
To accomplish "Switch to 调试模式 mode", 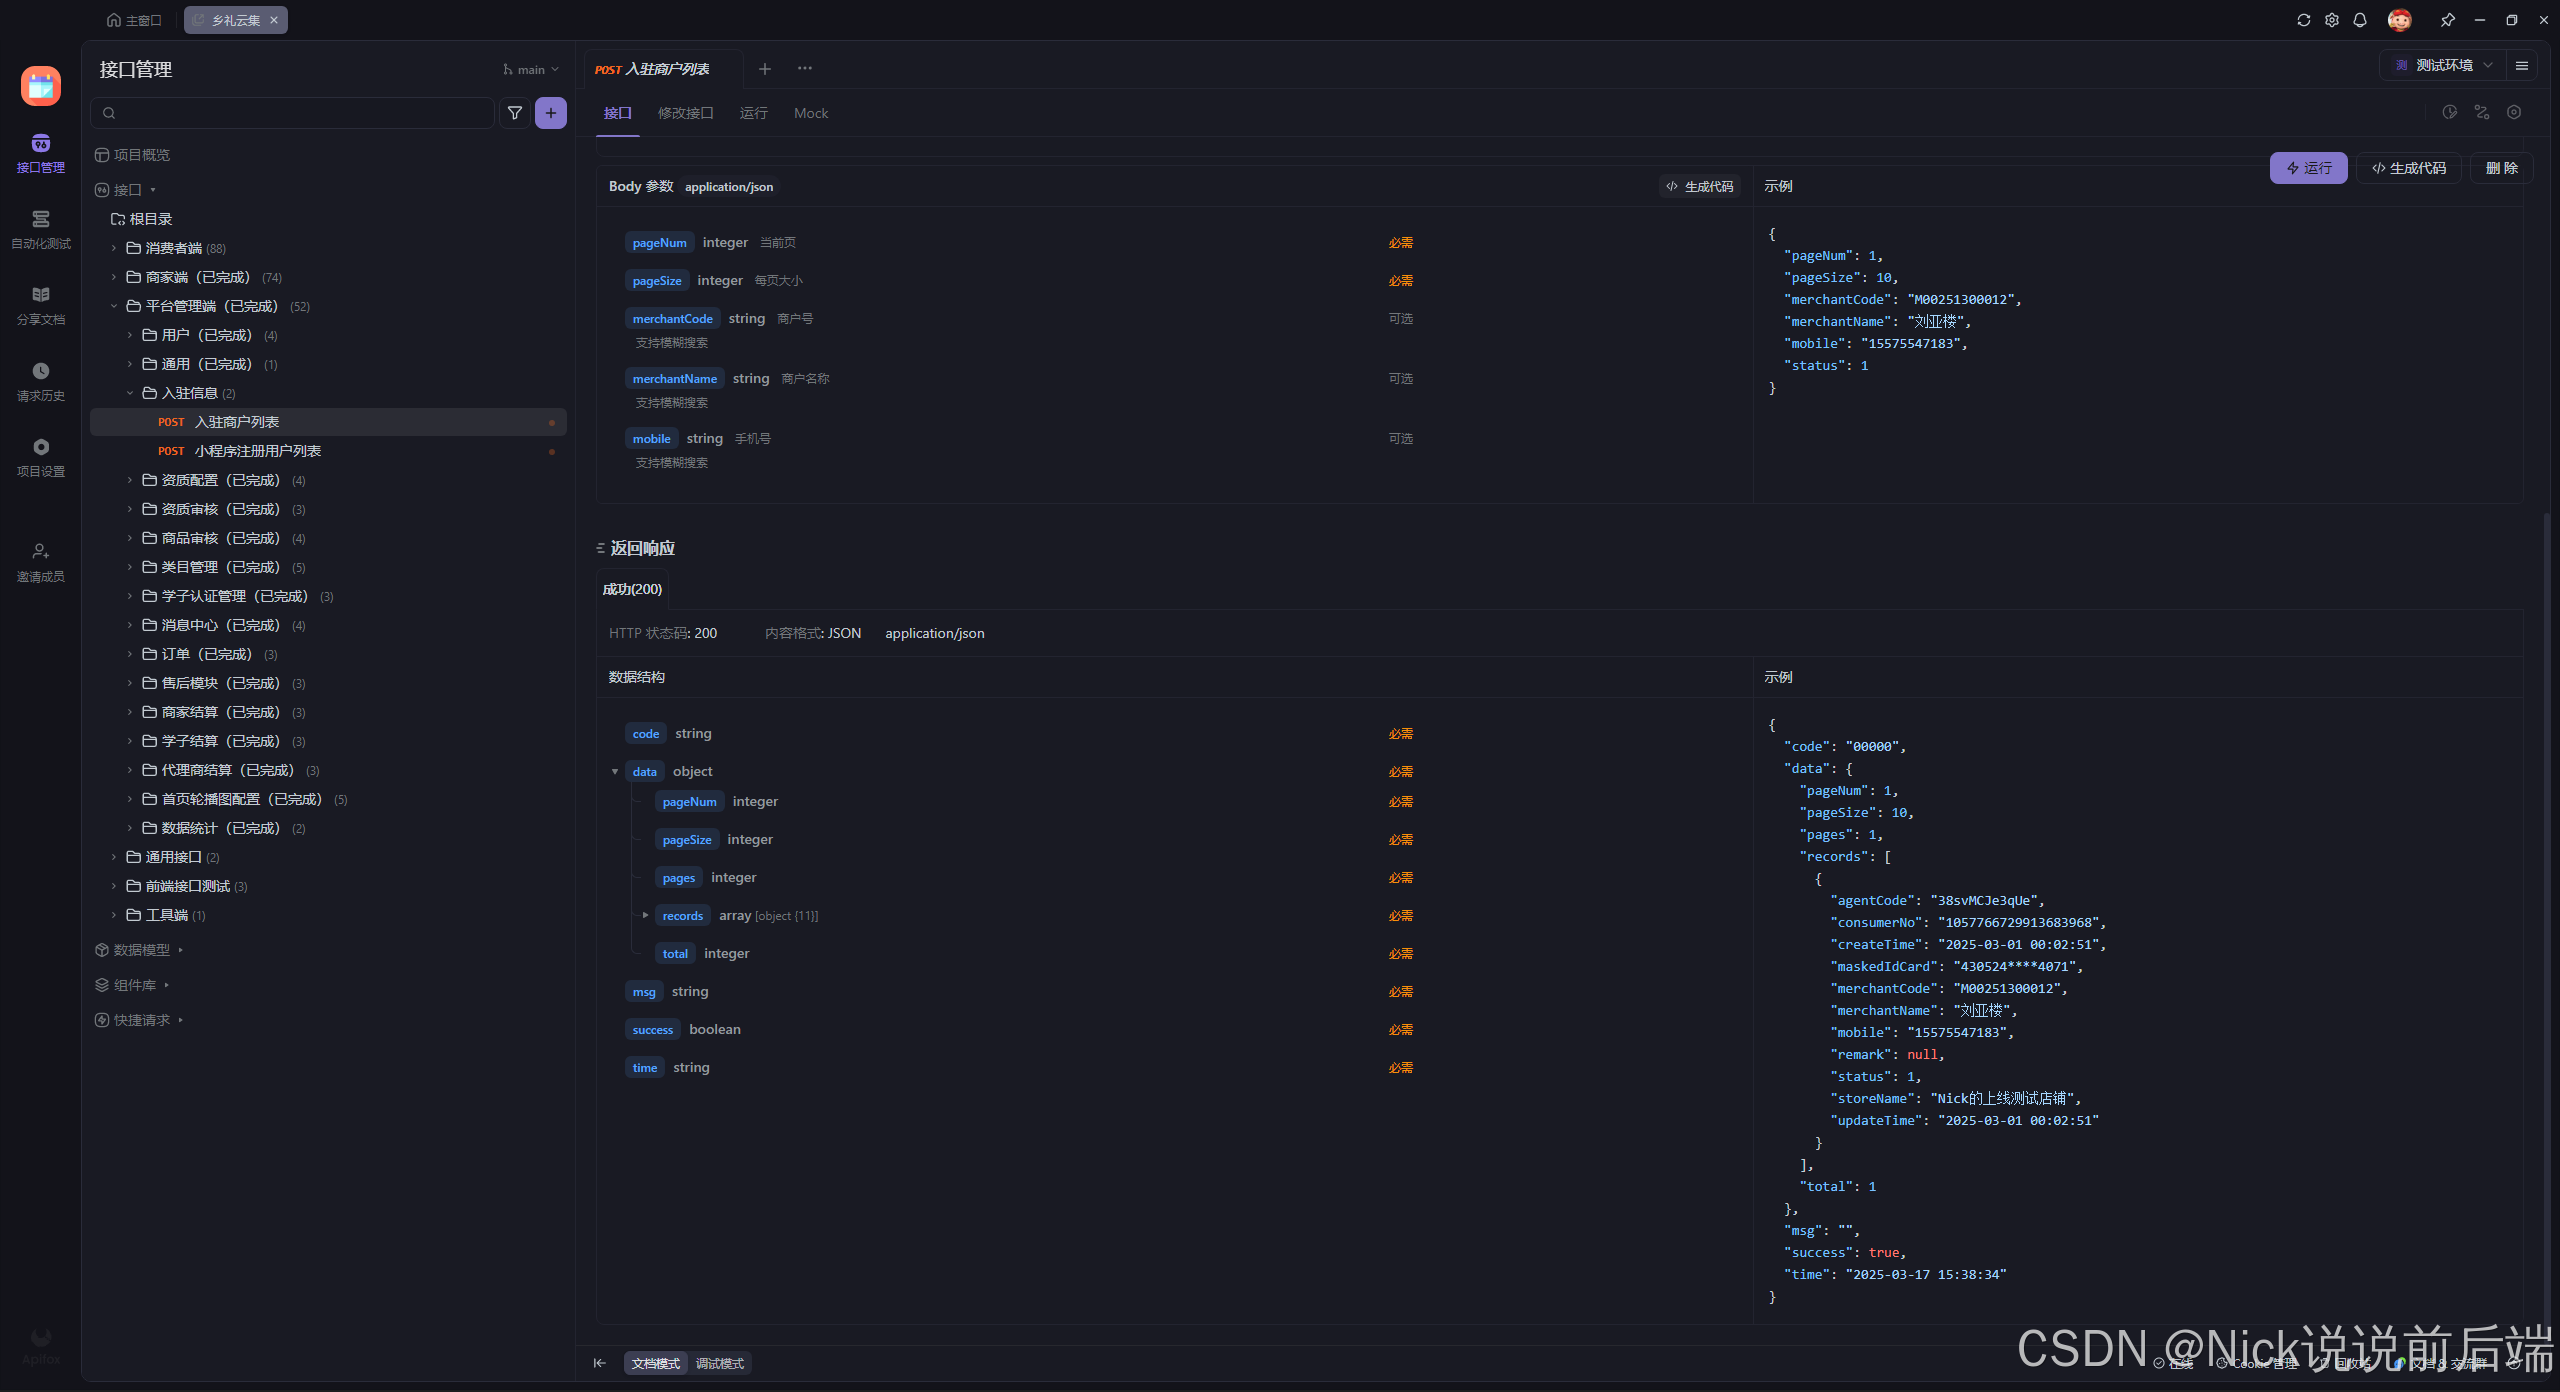I will pyautogui.click(x=720, y=1363).
